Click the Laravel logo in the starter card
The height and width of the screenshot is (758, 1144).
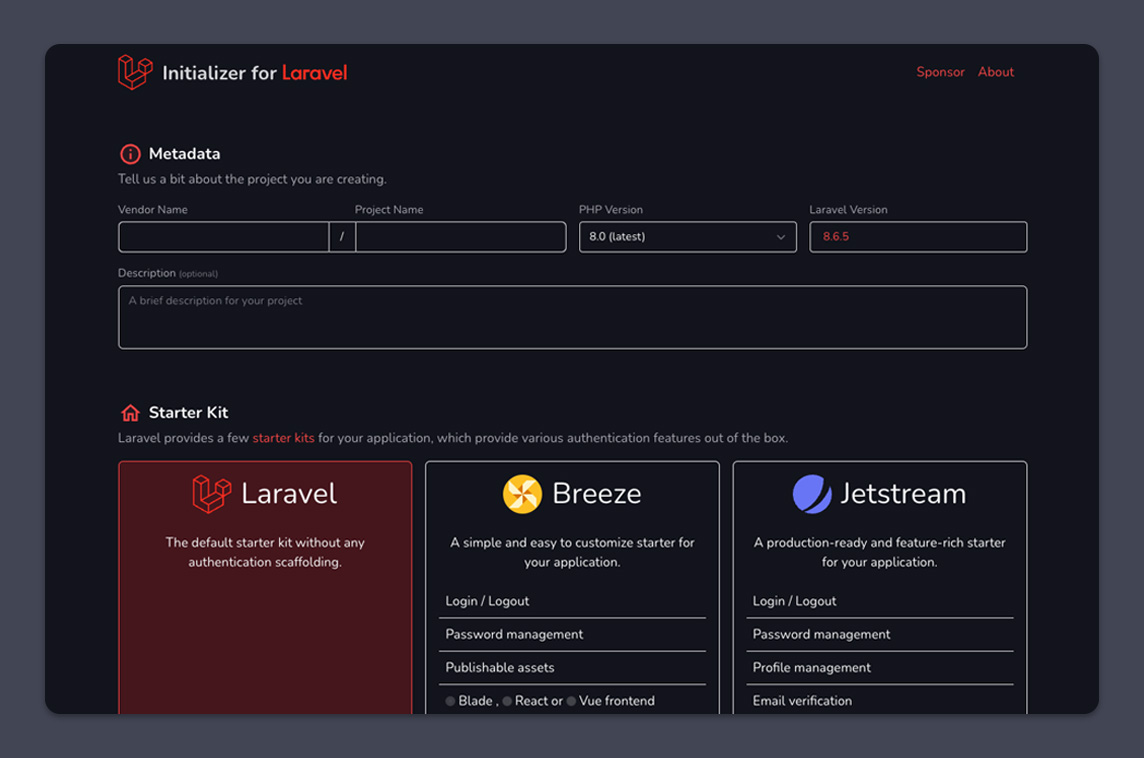pos(212,494)
